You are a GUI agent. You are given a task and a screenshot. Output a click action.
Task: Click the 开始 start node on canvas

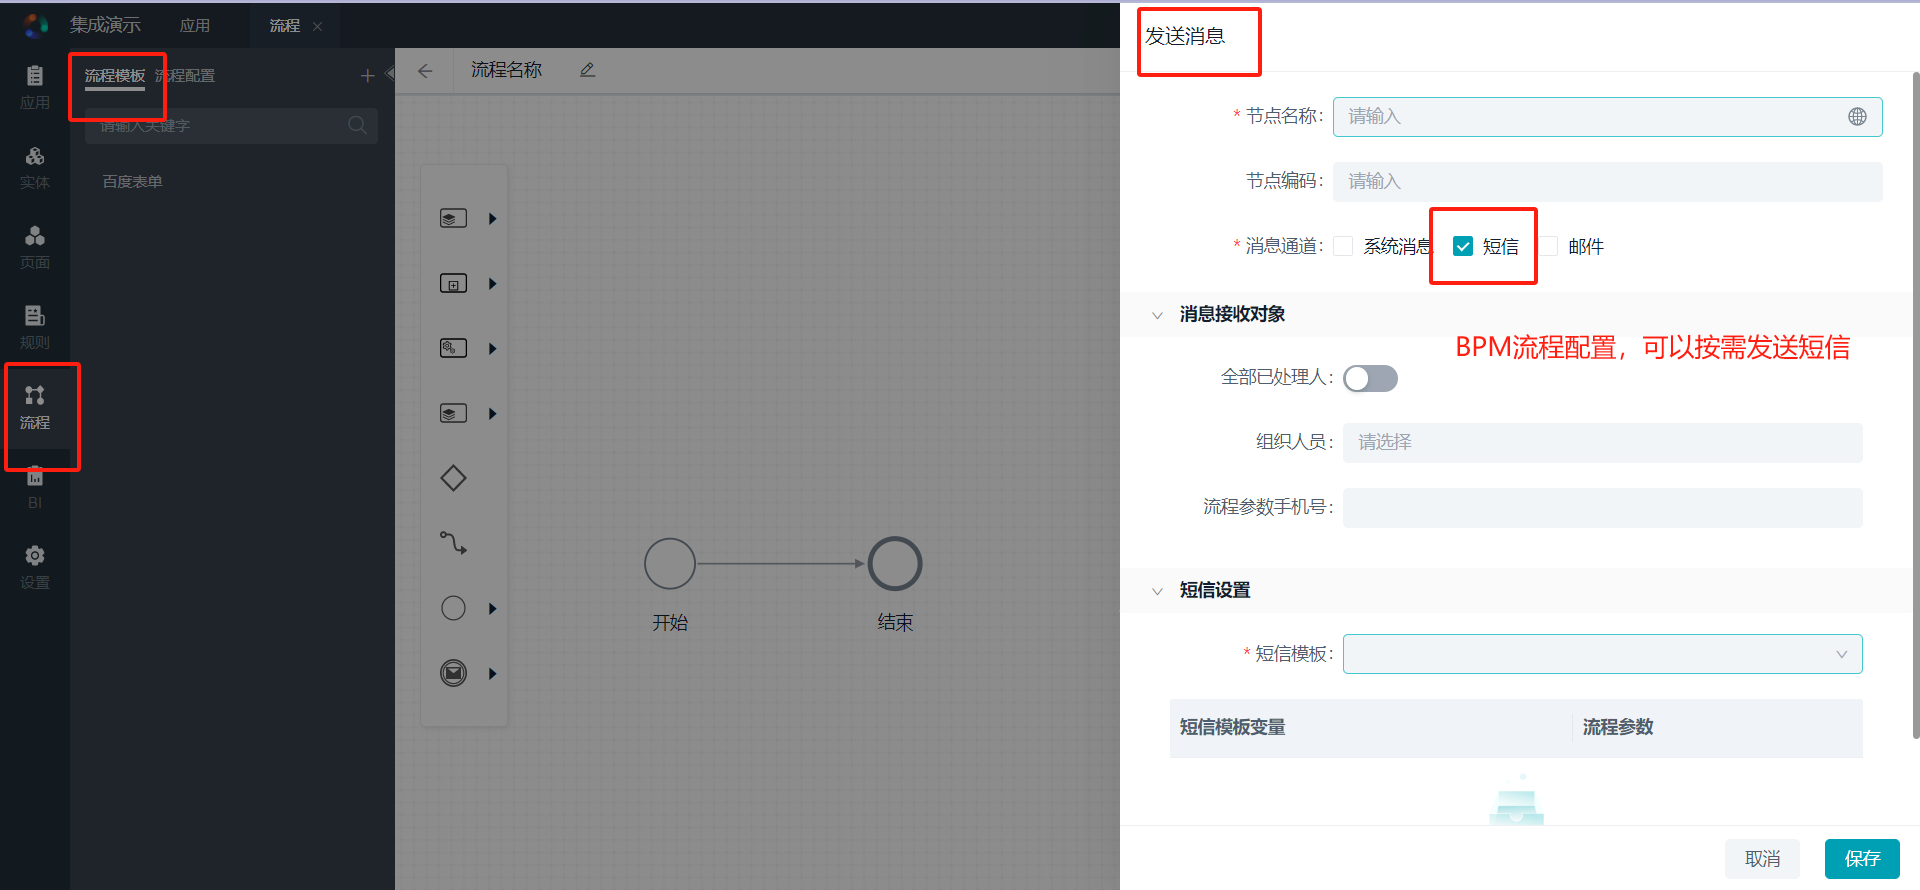tap(670, 564)
